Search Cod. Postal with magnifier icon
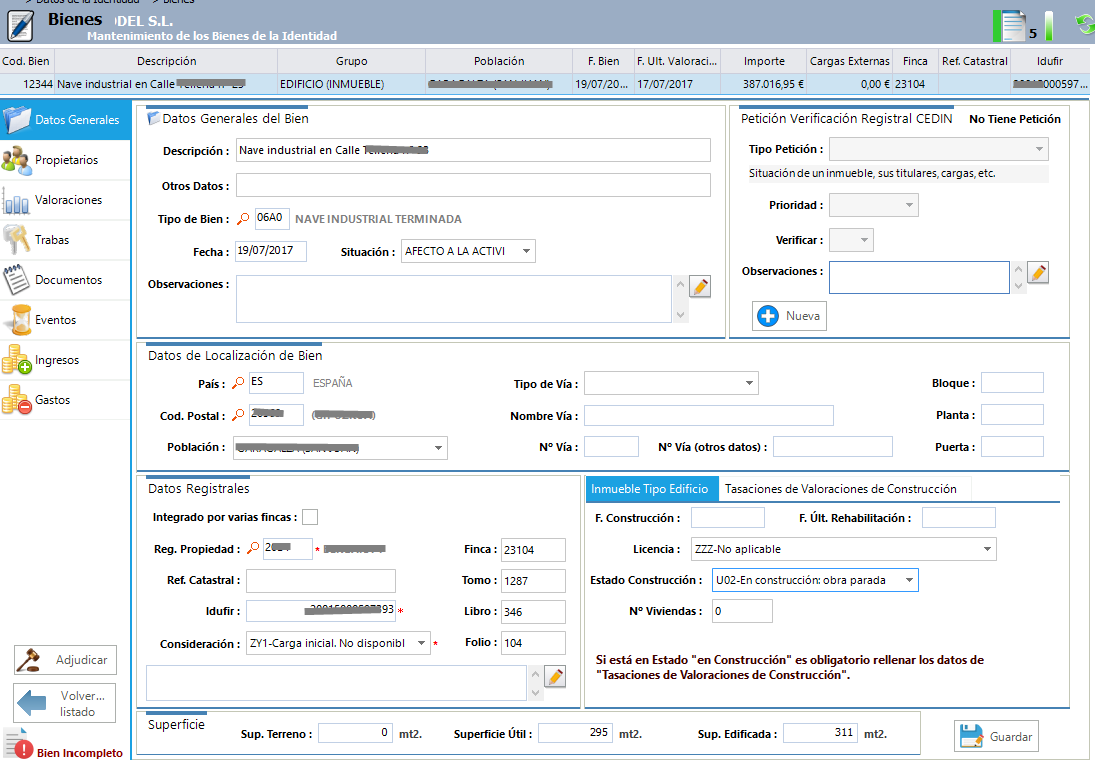Screen dimensions: 1095x764 [238, 415]
